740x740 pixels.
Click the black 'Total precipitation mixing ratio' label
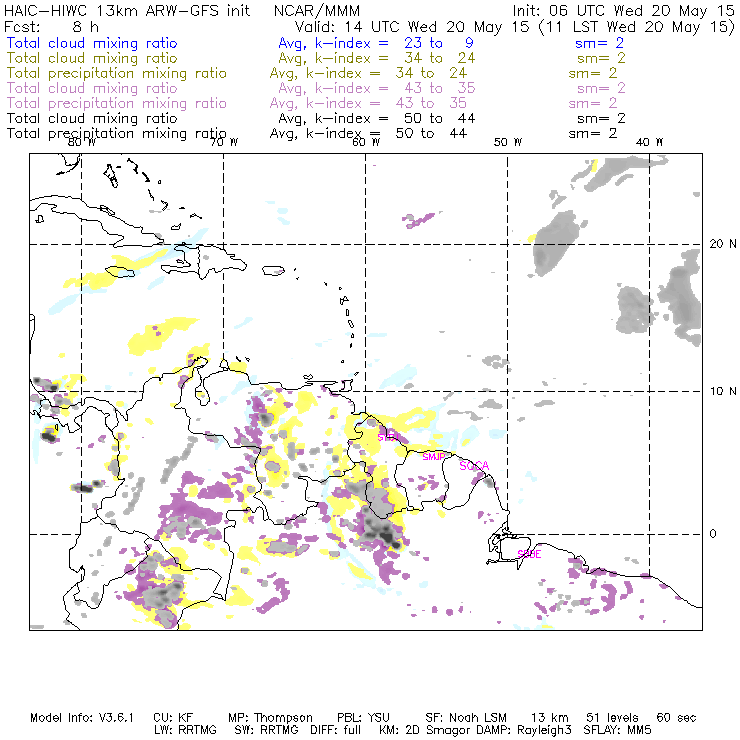(x=117, y=134)
